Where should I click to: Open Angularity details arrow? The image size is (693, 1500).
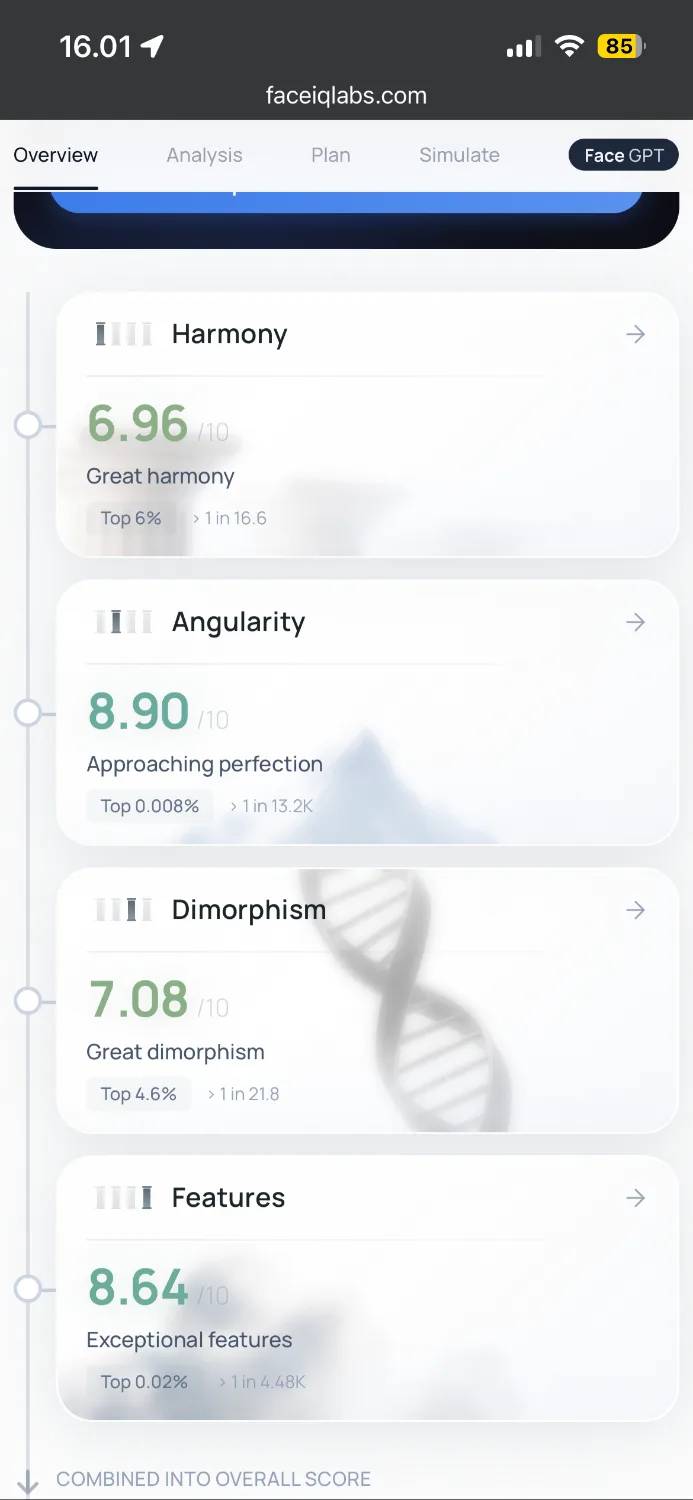pyautogui.click(x=635, y=622)
